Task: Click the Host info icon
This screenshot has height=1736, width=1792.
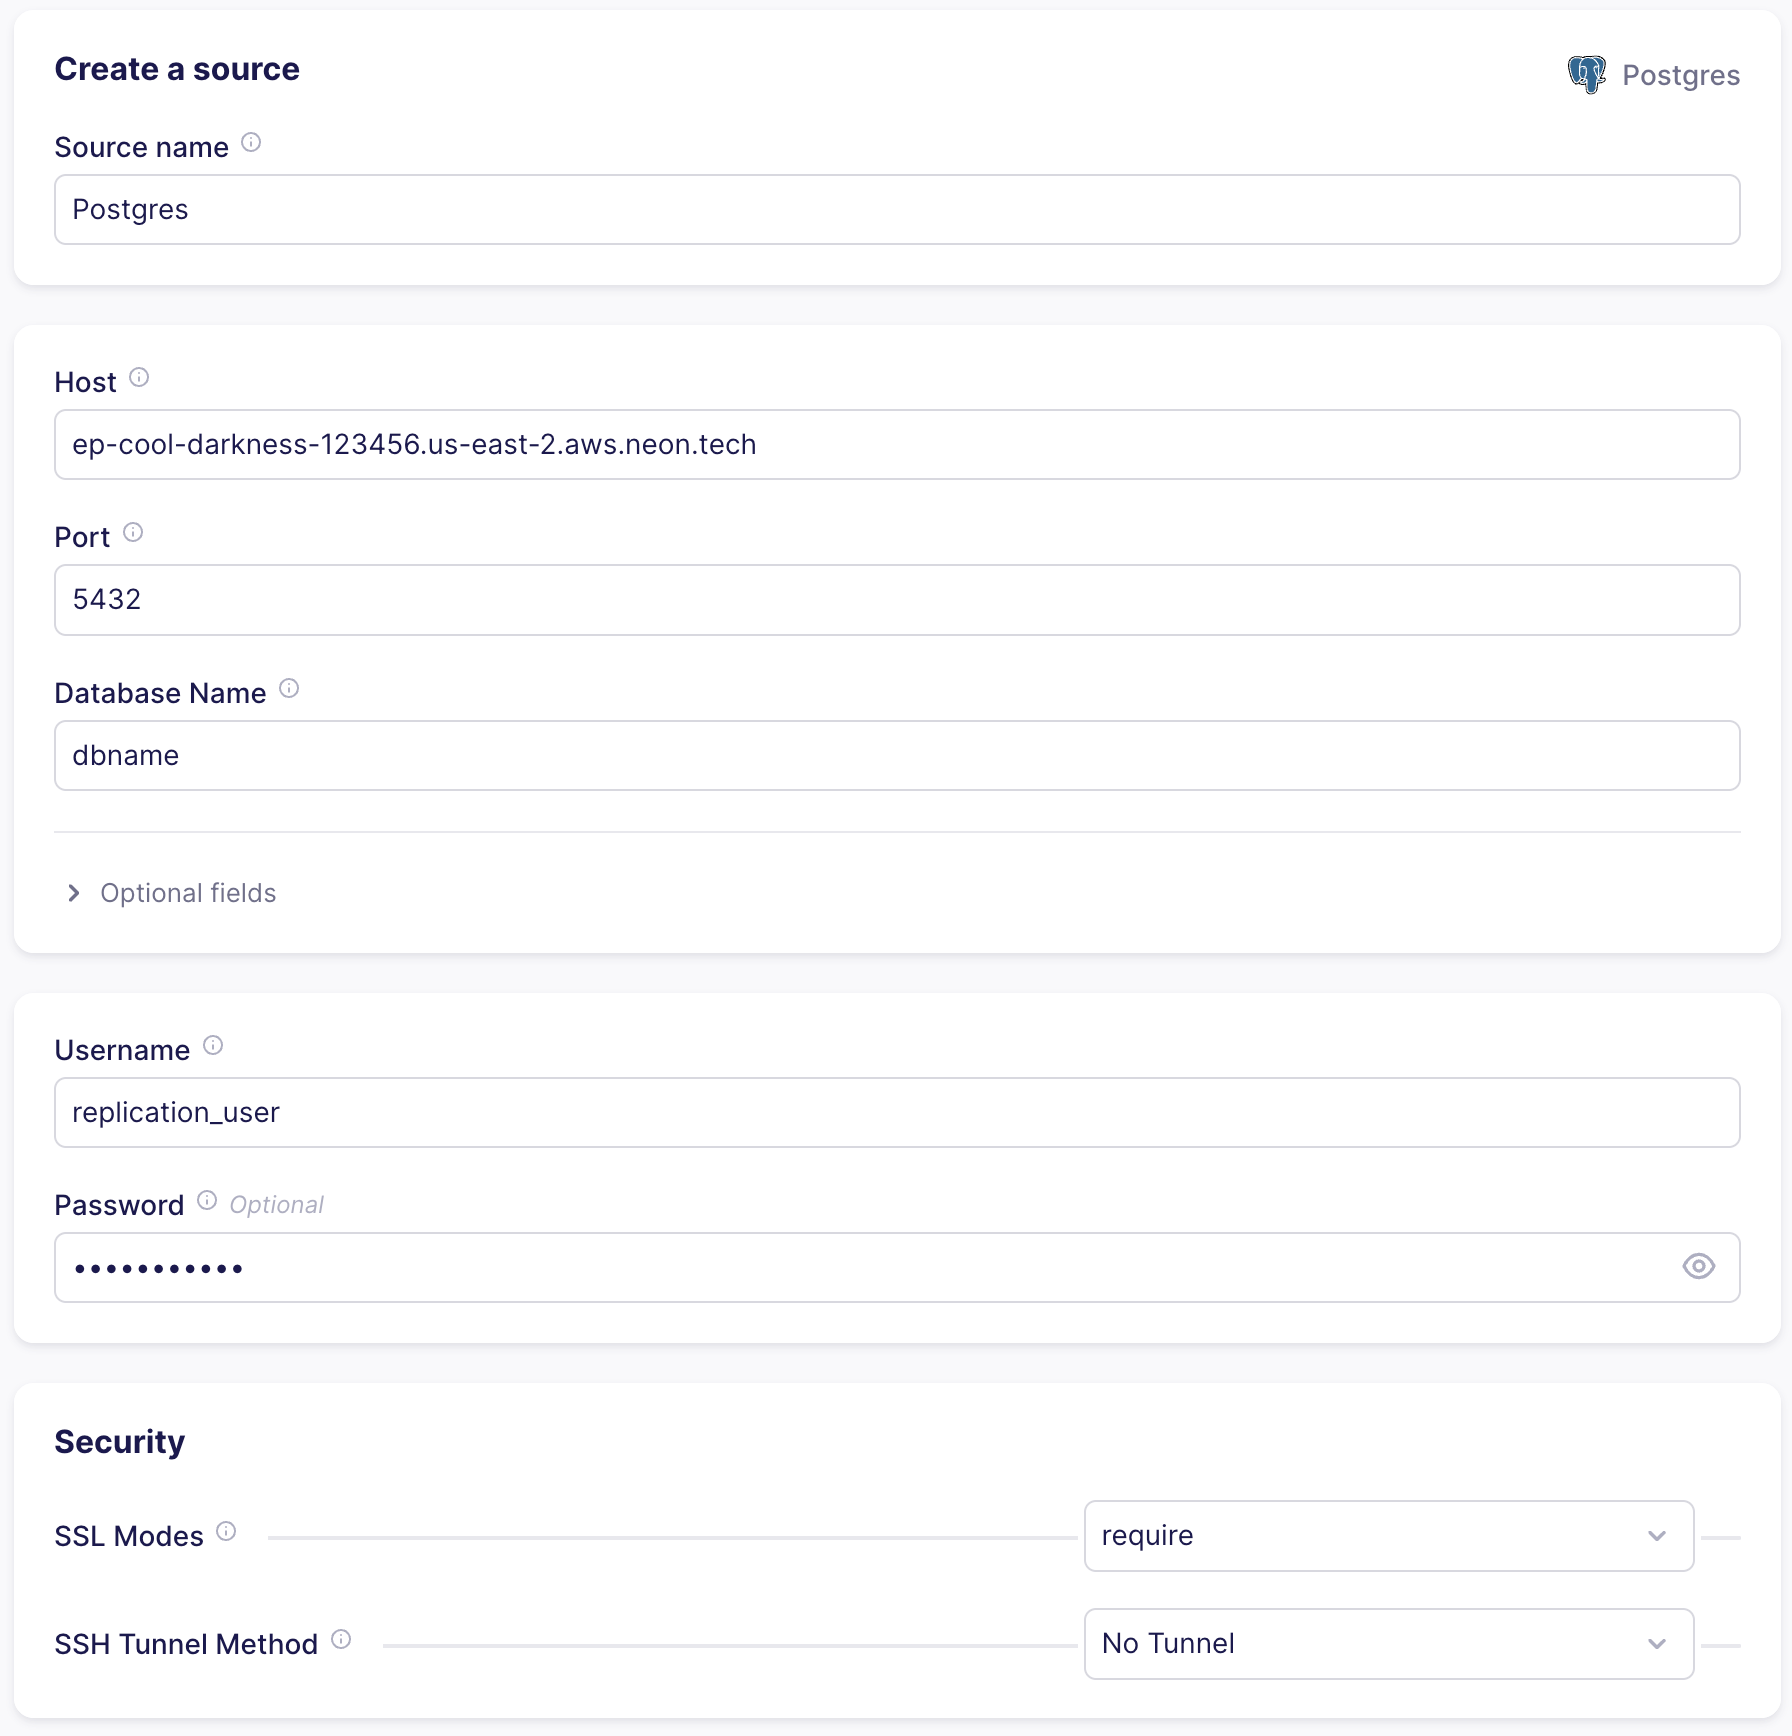Action: pos(139,378)
